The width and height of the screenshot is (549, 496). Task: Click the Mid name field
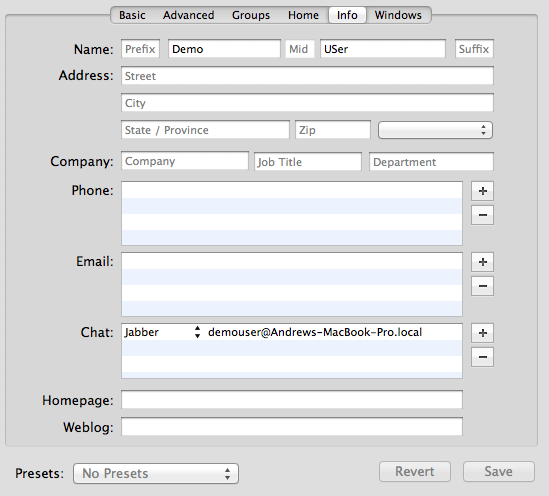coord(299,49)
